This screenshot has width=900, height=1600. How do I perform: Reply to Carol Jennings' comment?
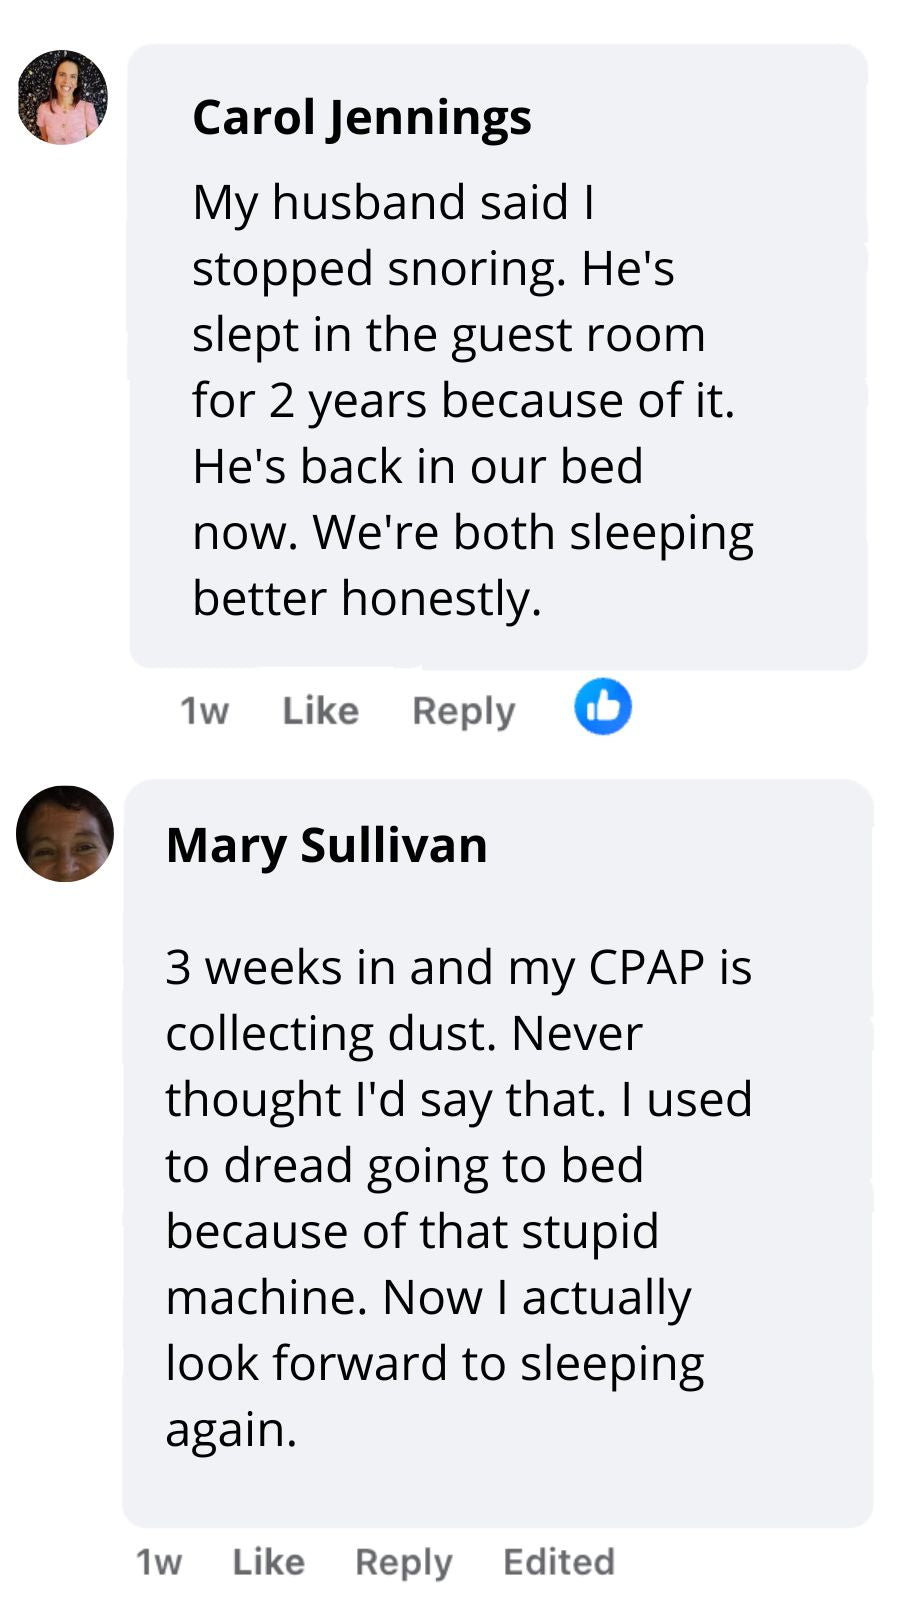[x=463, y=711]
